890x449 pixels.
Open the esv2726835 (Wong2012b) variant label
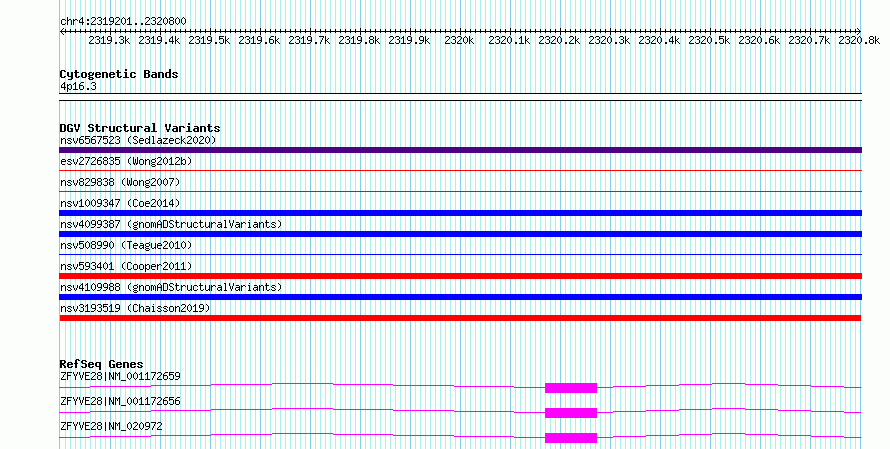click(126, 161)
